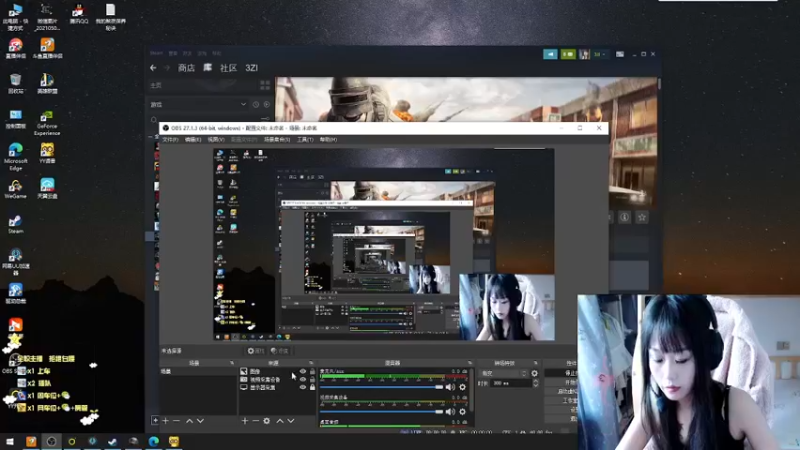Viewport: 800px width, 450px height.
Task: Open Steam account name dropdown
Action: coord(599,54)
